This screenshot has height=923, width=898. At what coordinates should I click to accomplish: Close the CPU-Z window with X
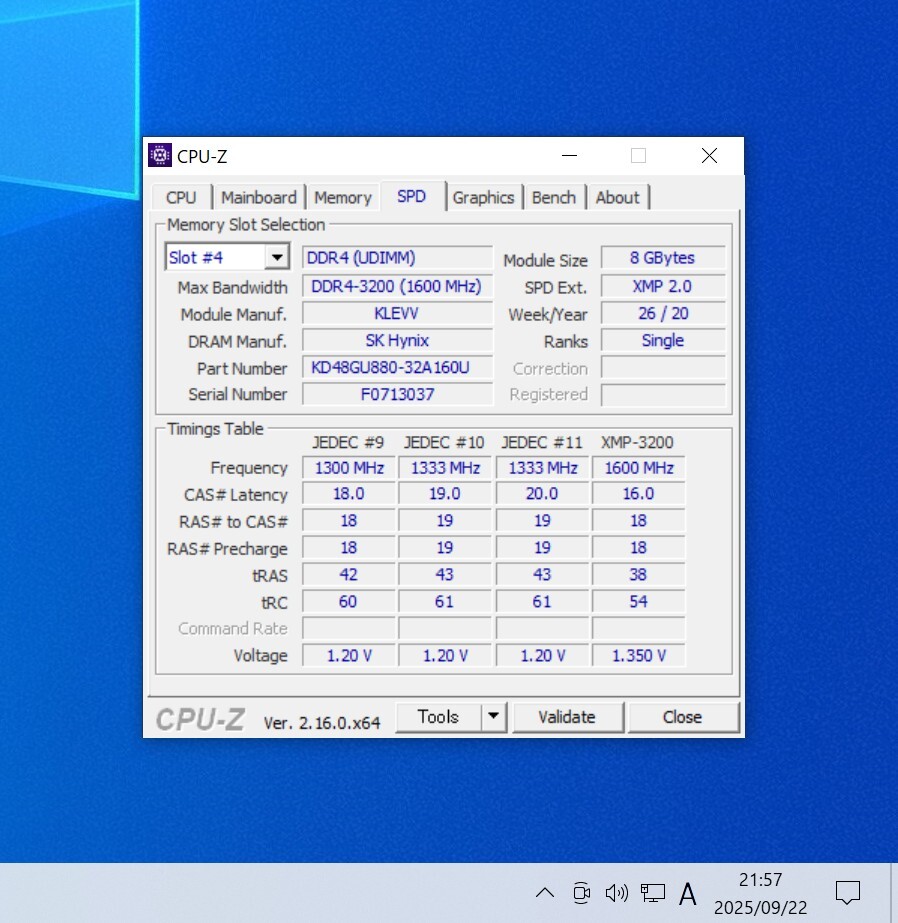point(709,155)
